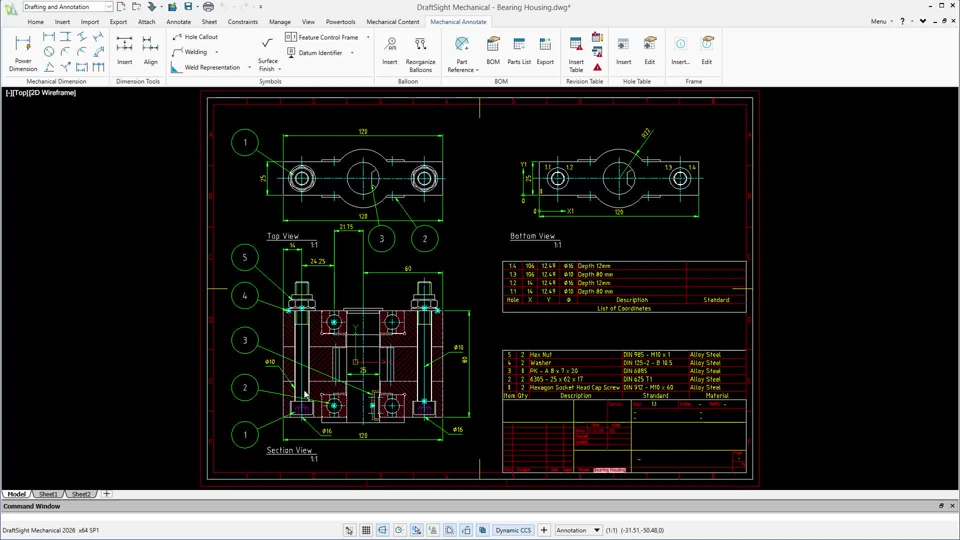Image resolution: width=960 pixels, height=540 pixels.
Task: Add a new sheet with plus button
Action: [x=107, y=494]
